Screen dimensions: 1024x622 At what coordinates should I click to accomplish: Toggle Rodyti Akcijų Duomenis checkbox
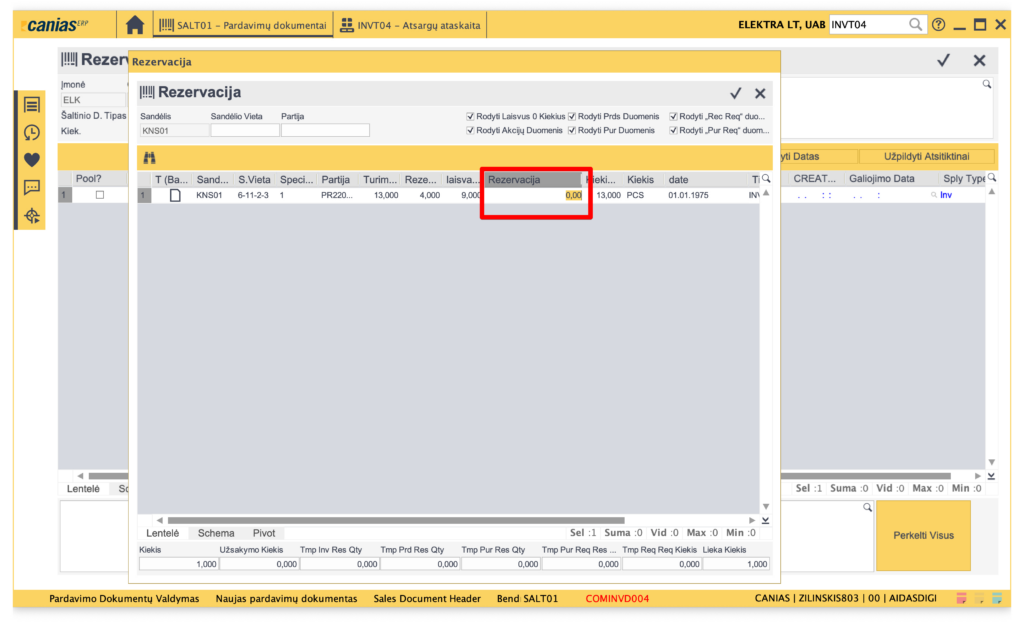pyautogui.click(x=470, y=130)
